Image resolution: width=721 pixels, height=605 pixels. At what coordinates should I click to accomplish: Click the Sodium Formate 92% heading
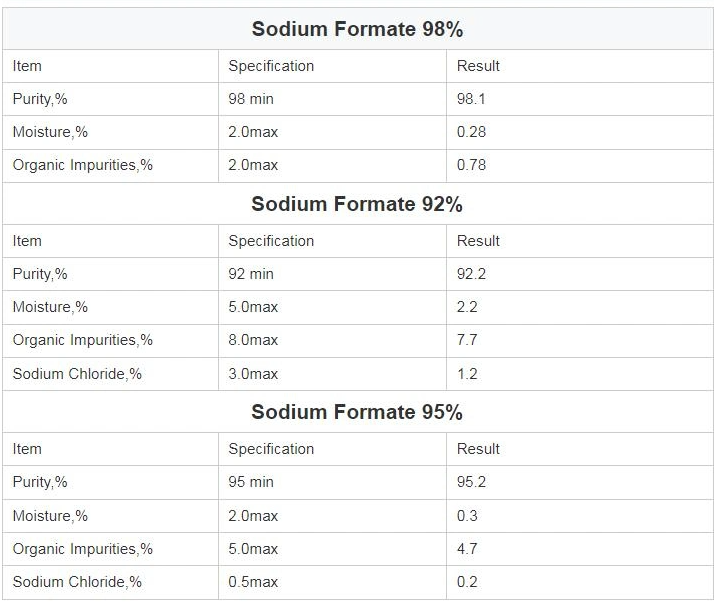point(357,204)
